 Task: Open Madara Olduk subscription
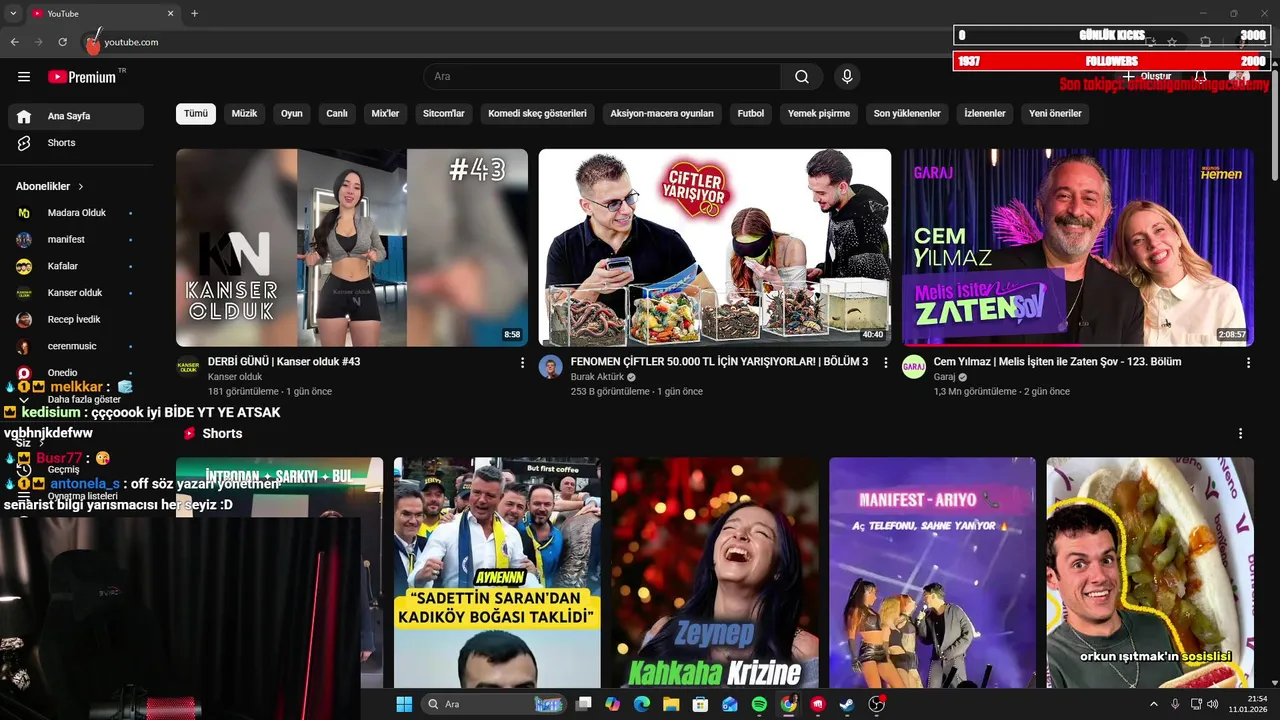pyautogui.click(x=76, y=213)
